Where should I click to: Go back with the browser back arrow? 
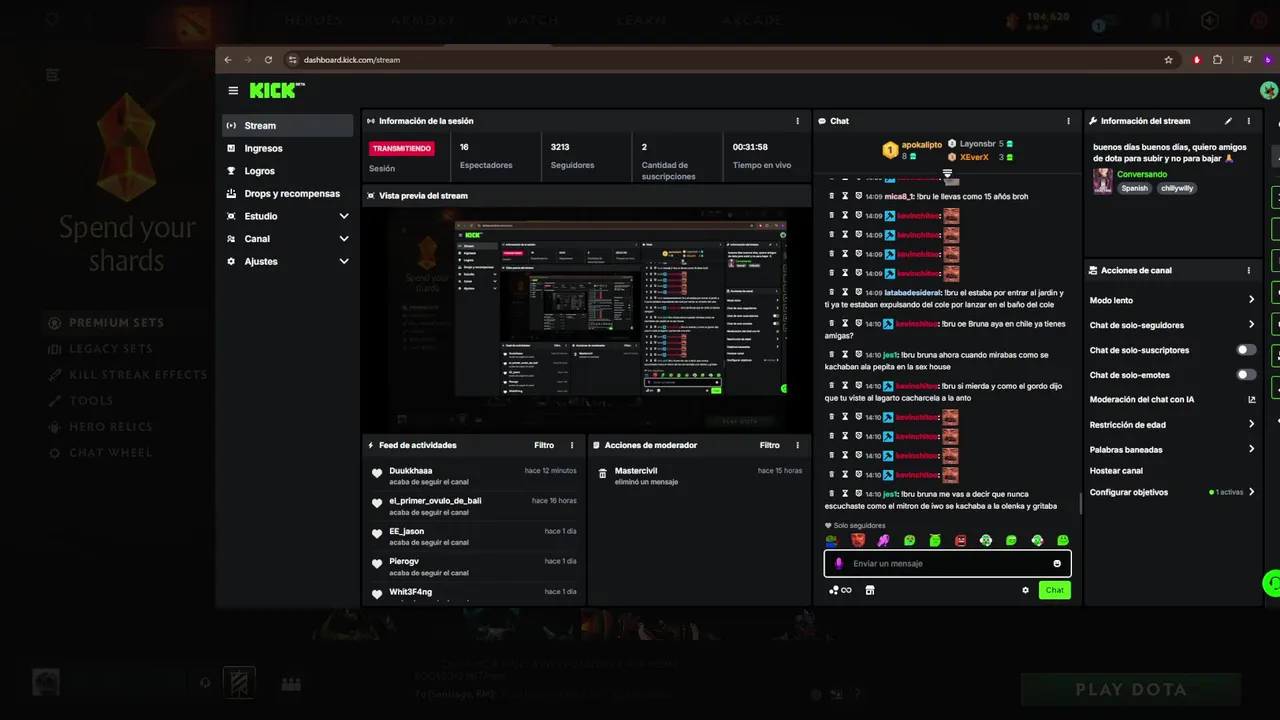228,60
